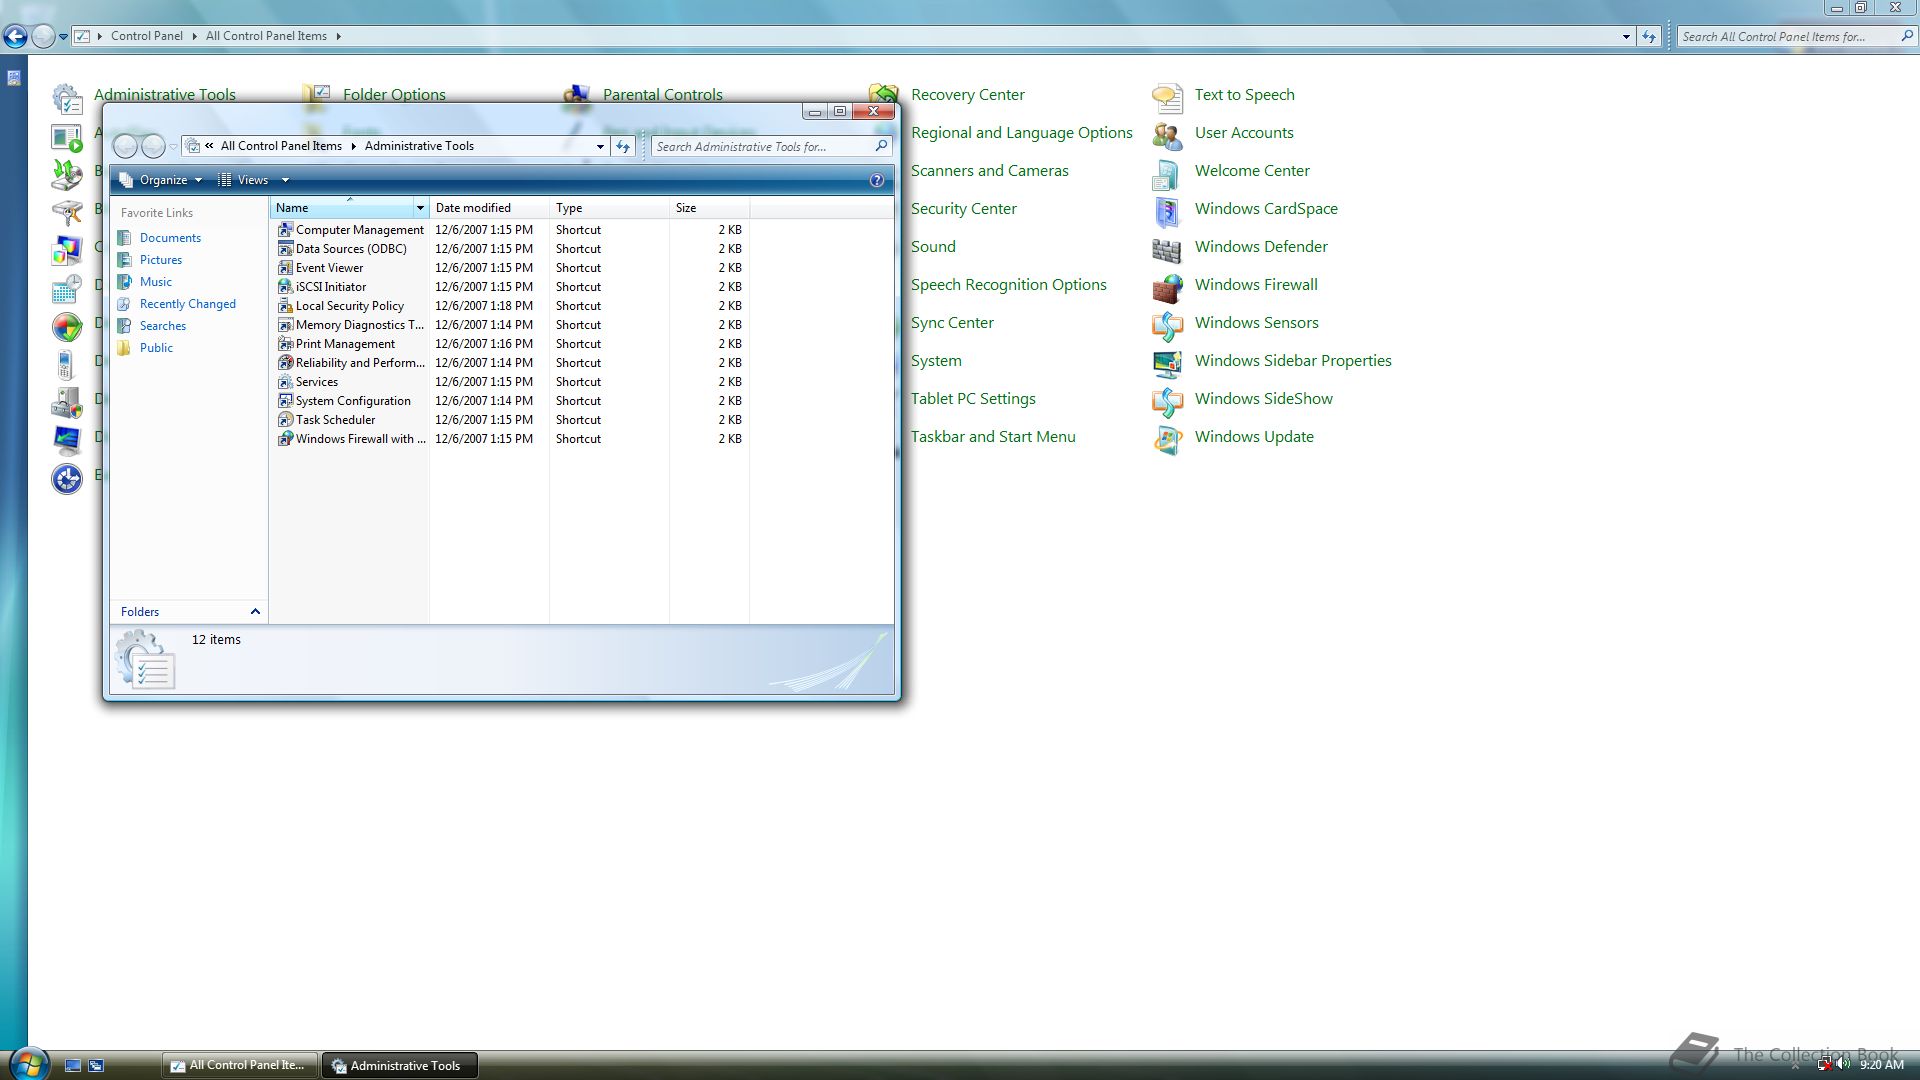
Task: Open Scanners and Cameras link
Action: [989, 171]
